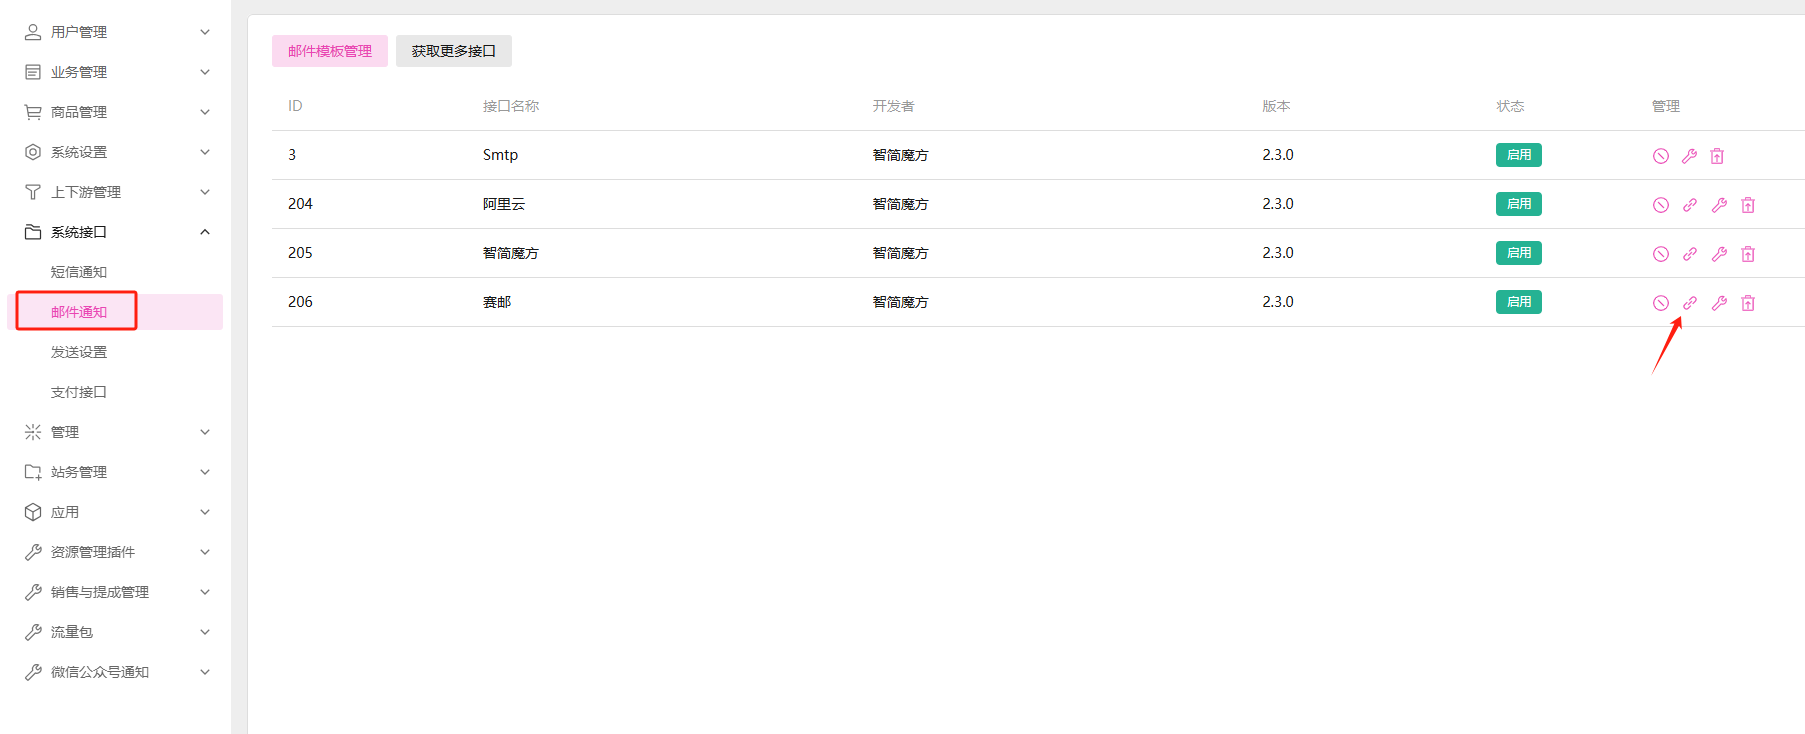Expand the 商品管理 sidebar menu
The height and width of the screenshot is (734, 1805).
pos(117,112)
